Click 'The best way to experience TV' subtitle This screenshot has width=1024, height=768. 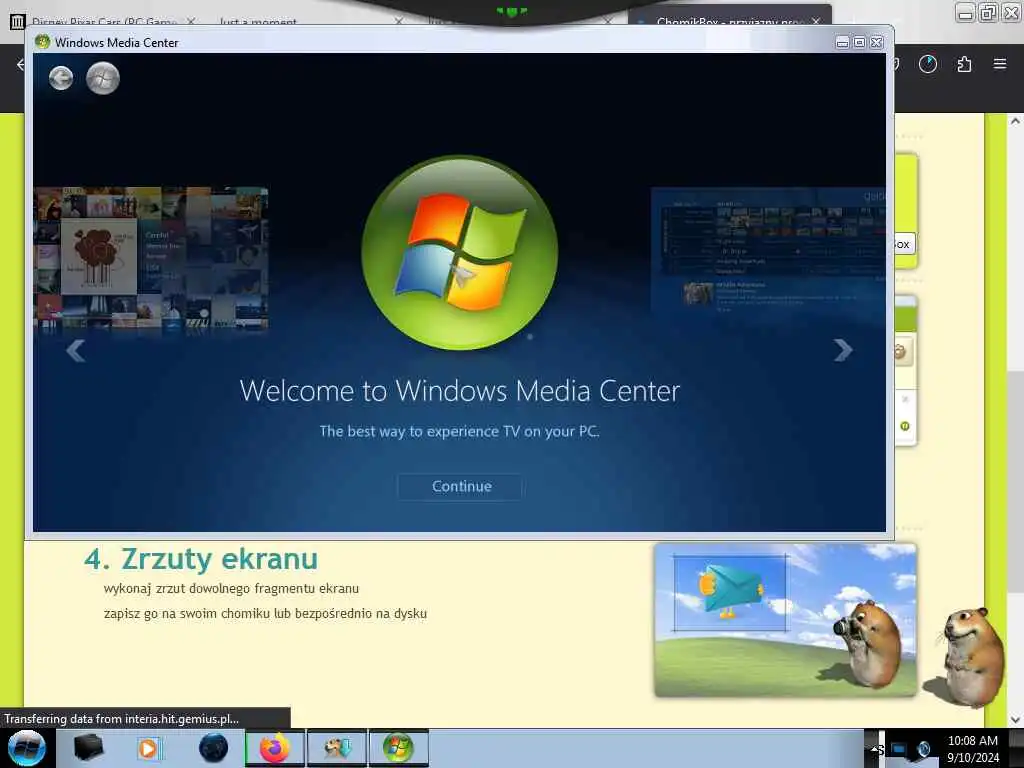pyautogui.click(x=459, y=432)
